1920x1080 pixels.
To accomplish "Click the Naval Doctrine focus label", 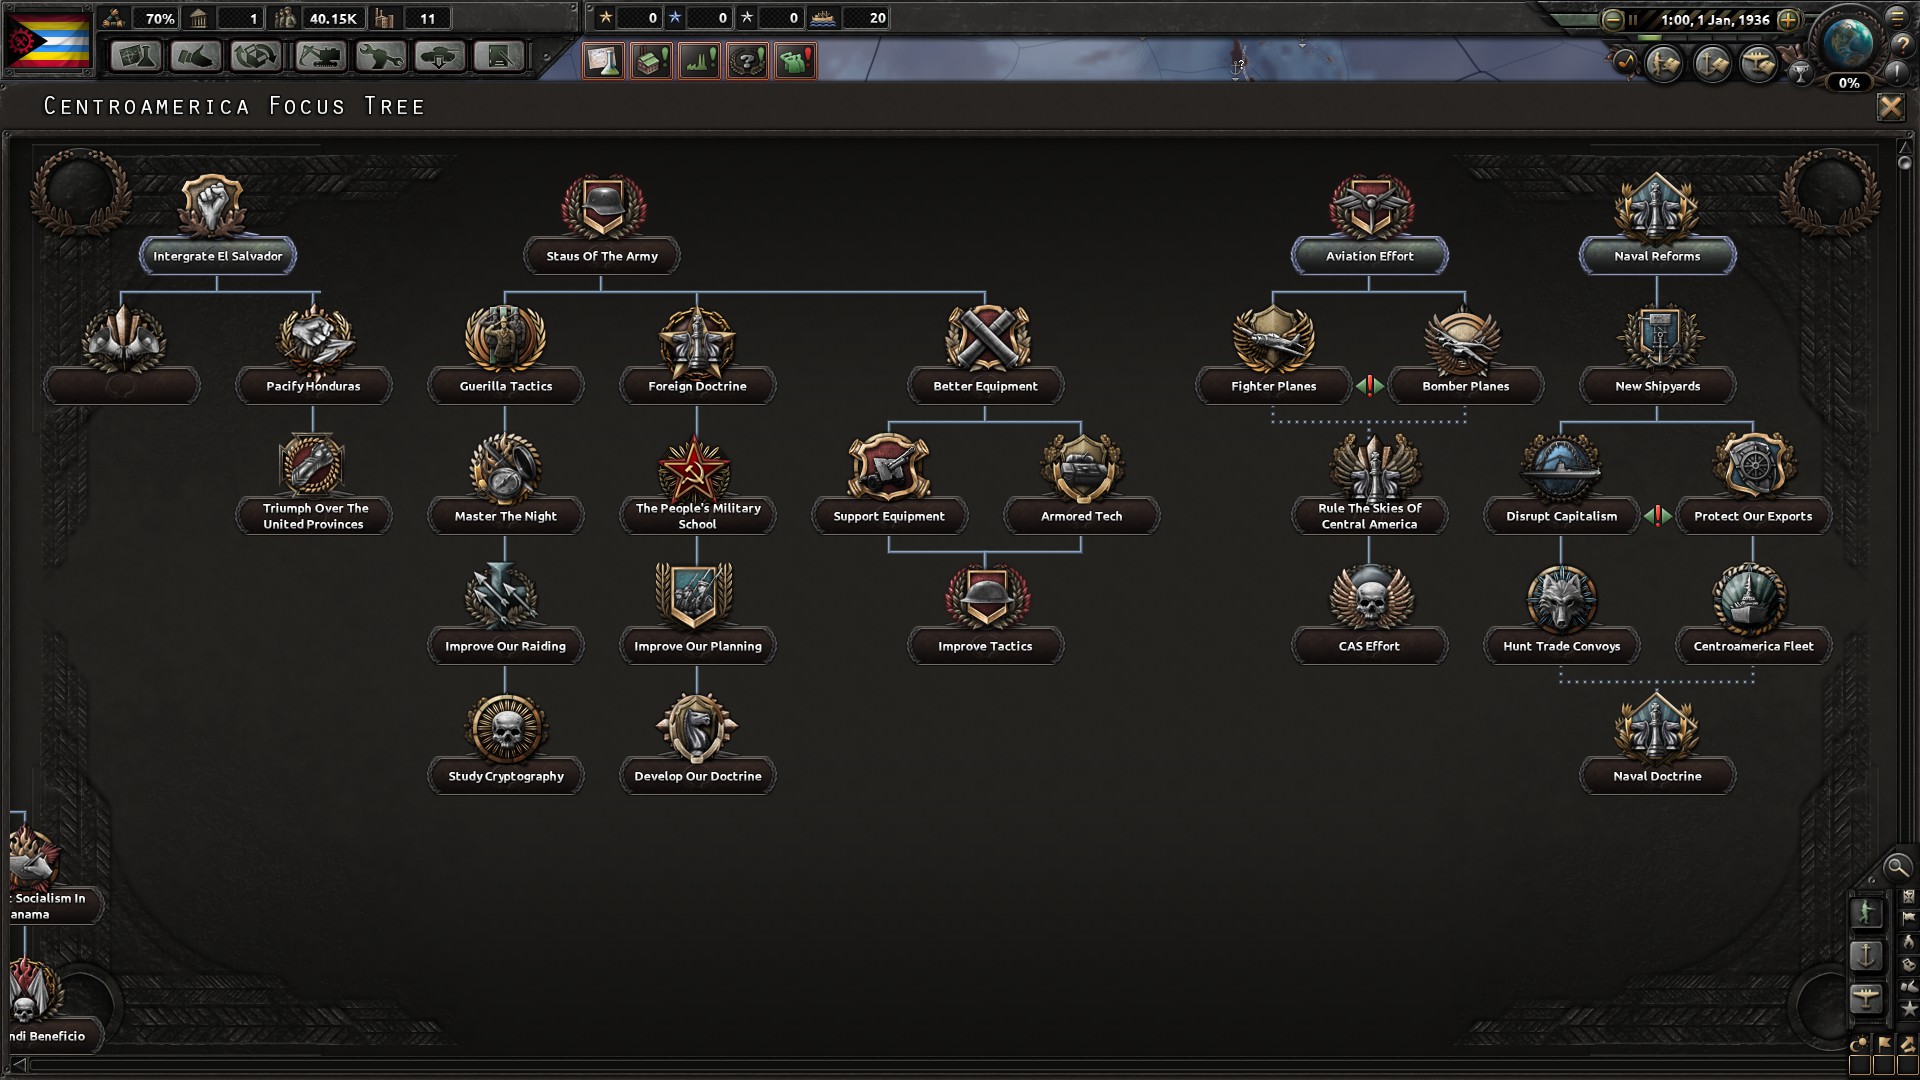I will coord(1657,776).
